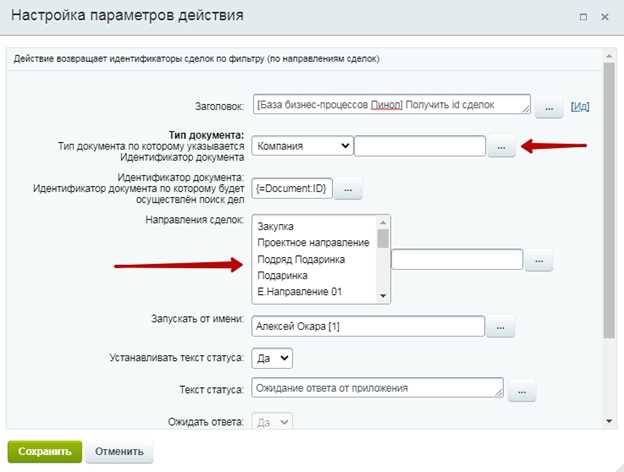The height and width of the screenshot is (472, 624).
Task: Expand the Ожидать ответа dropdown
Action: coord(272,422)
